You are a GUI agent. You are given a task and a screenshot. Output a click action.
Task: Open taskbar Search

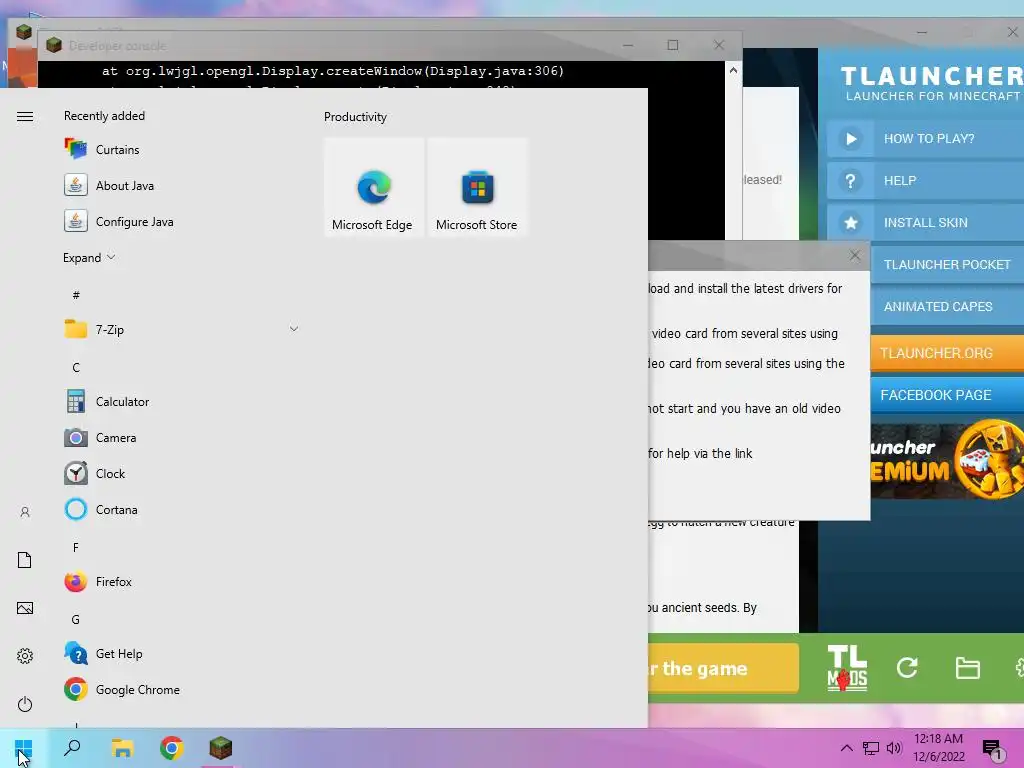pyautogui.click(x=72, y=748)
